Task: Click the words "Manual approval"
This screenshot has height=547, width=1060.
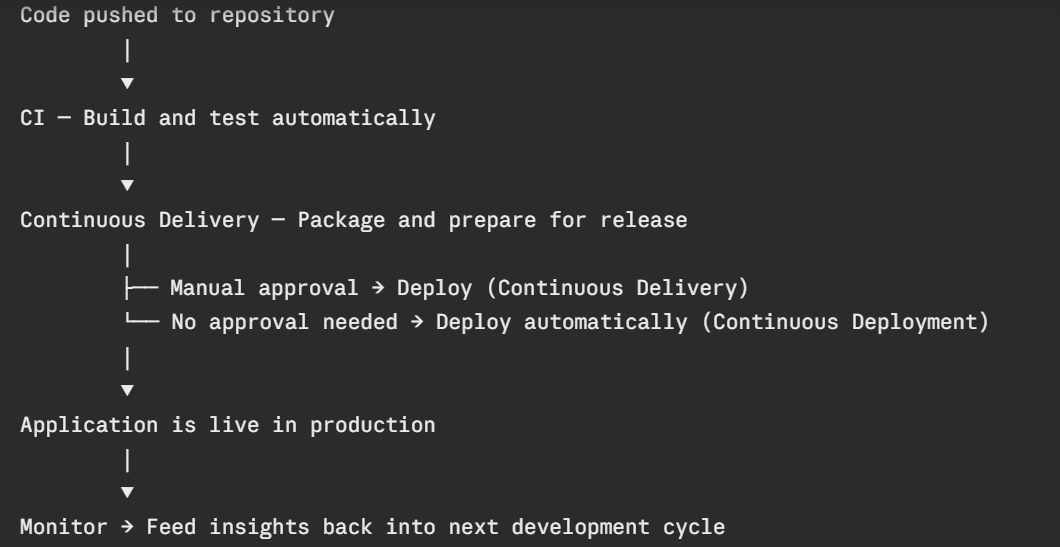Action: pos(264,288)
